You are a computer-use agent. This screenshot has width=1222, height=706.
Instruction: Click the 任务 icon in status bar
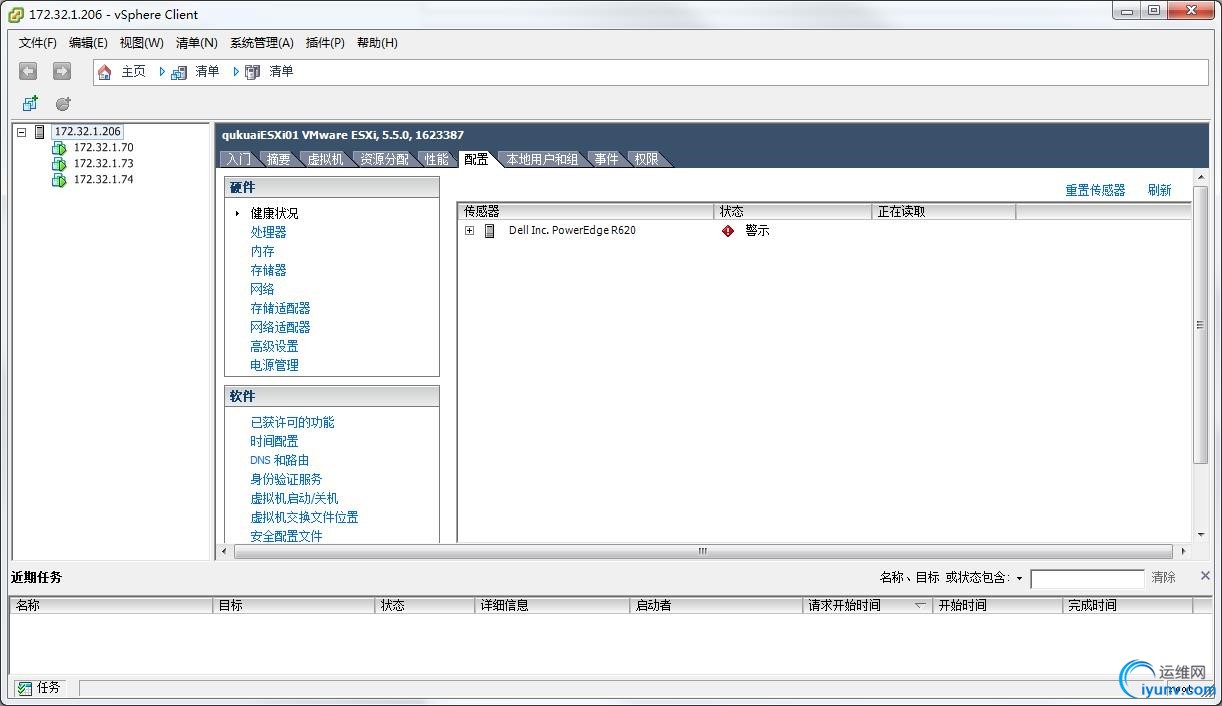click(x=24, y=688)
